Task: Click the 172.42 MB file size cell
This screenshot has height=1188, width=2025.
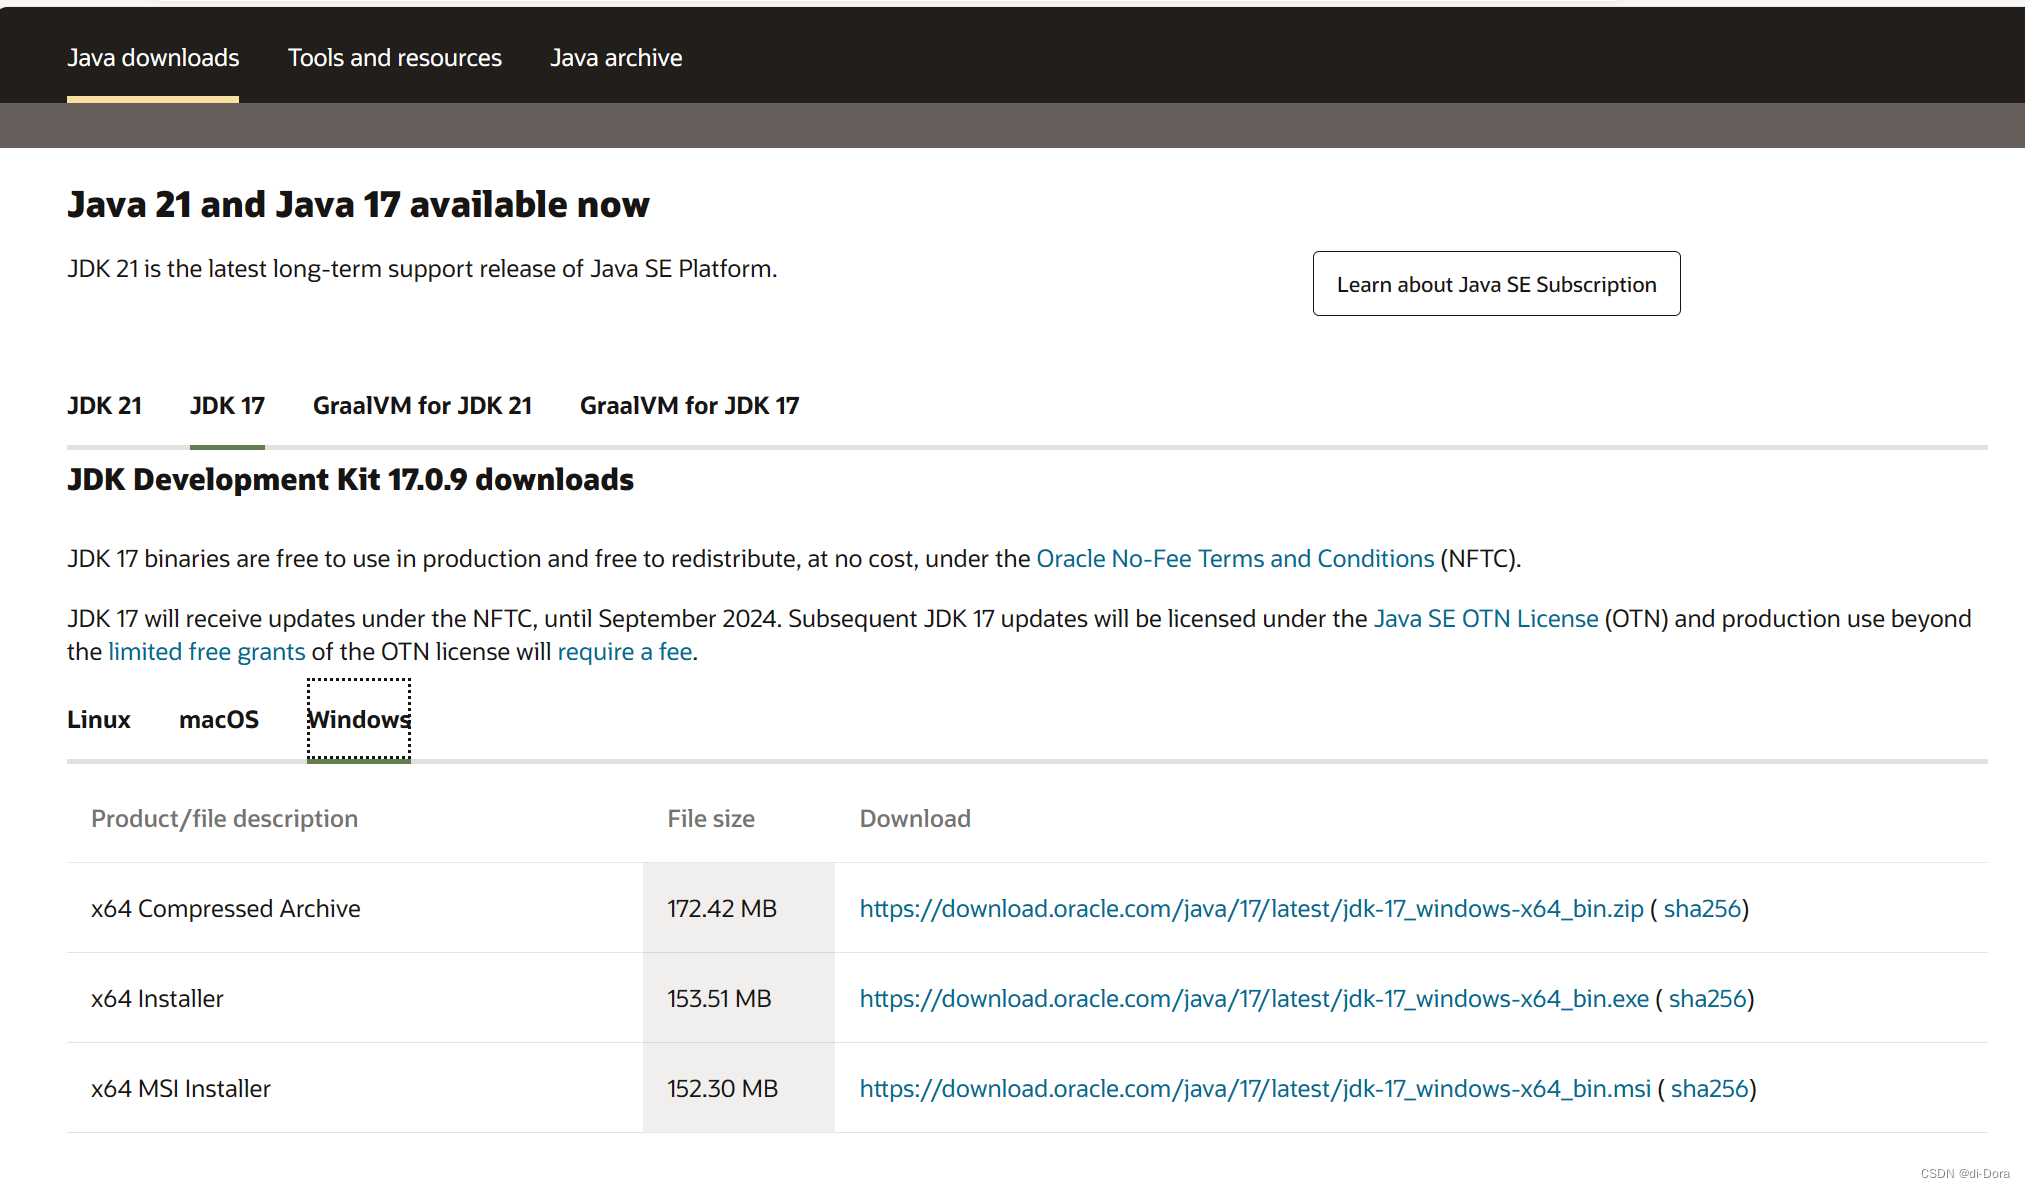Action: click(x=739, y=908)
